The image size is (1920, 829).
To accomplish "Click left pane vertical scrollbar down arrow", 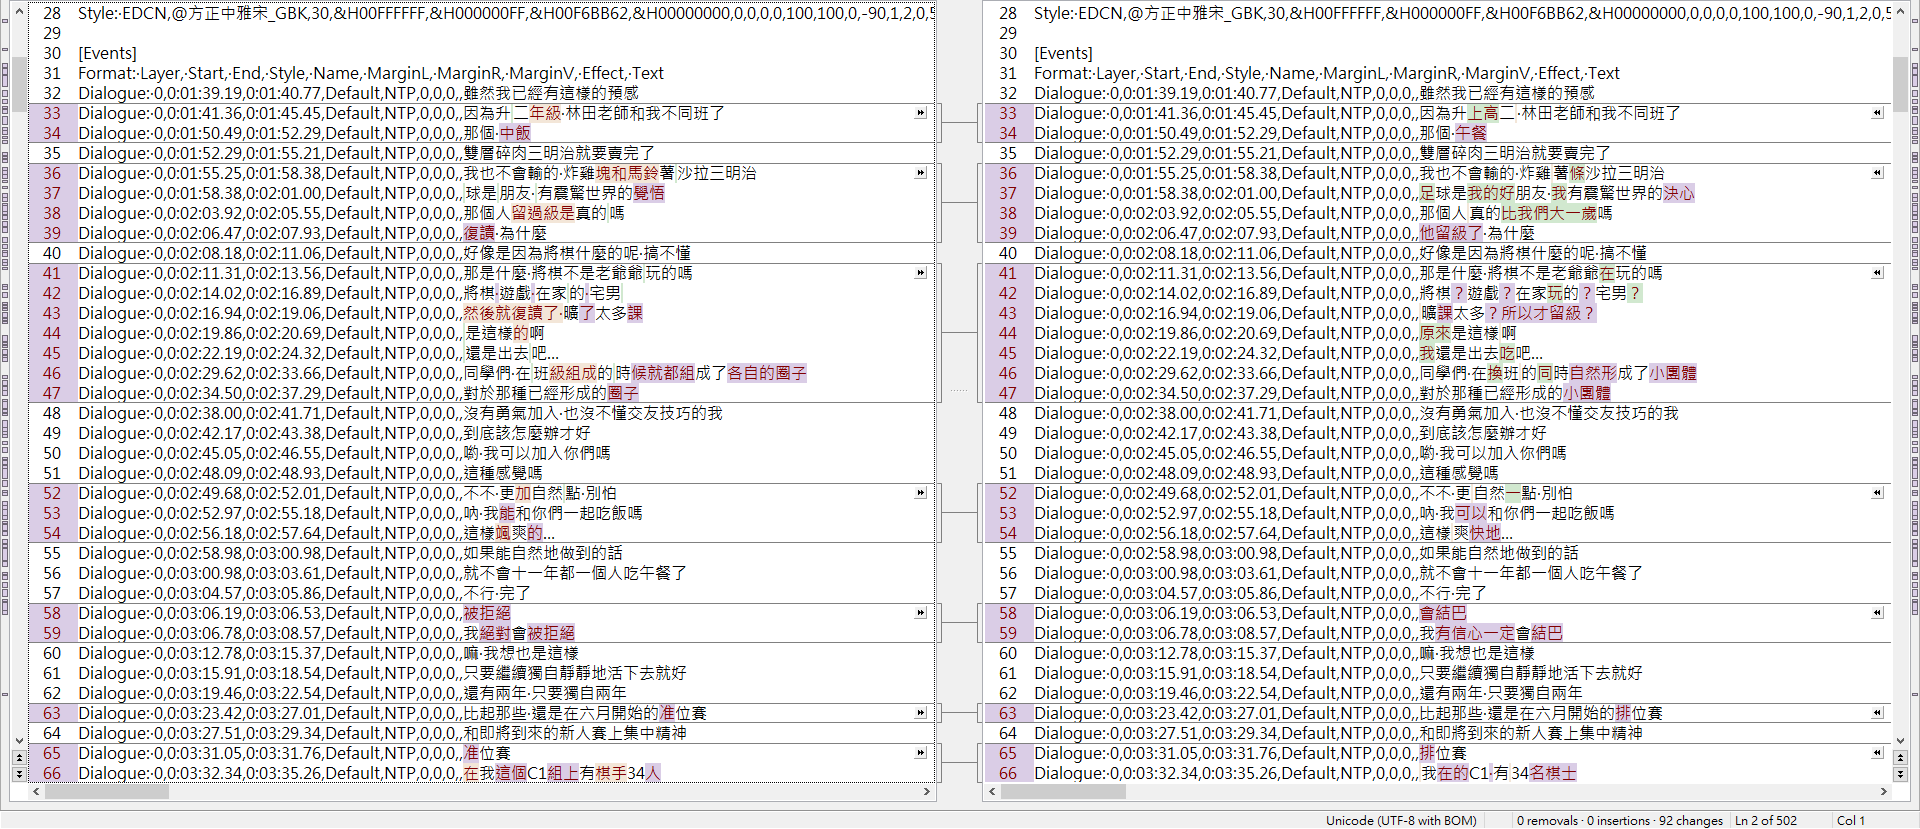I will click(x=19, y=741).
